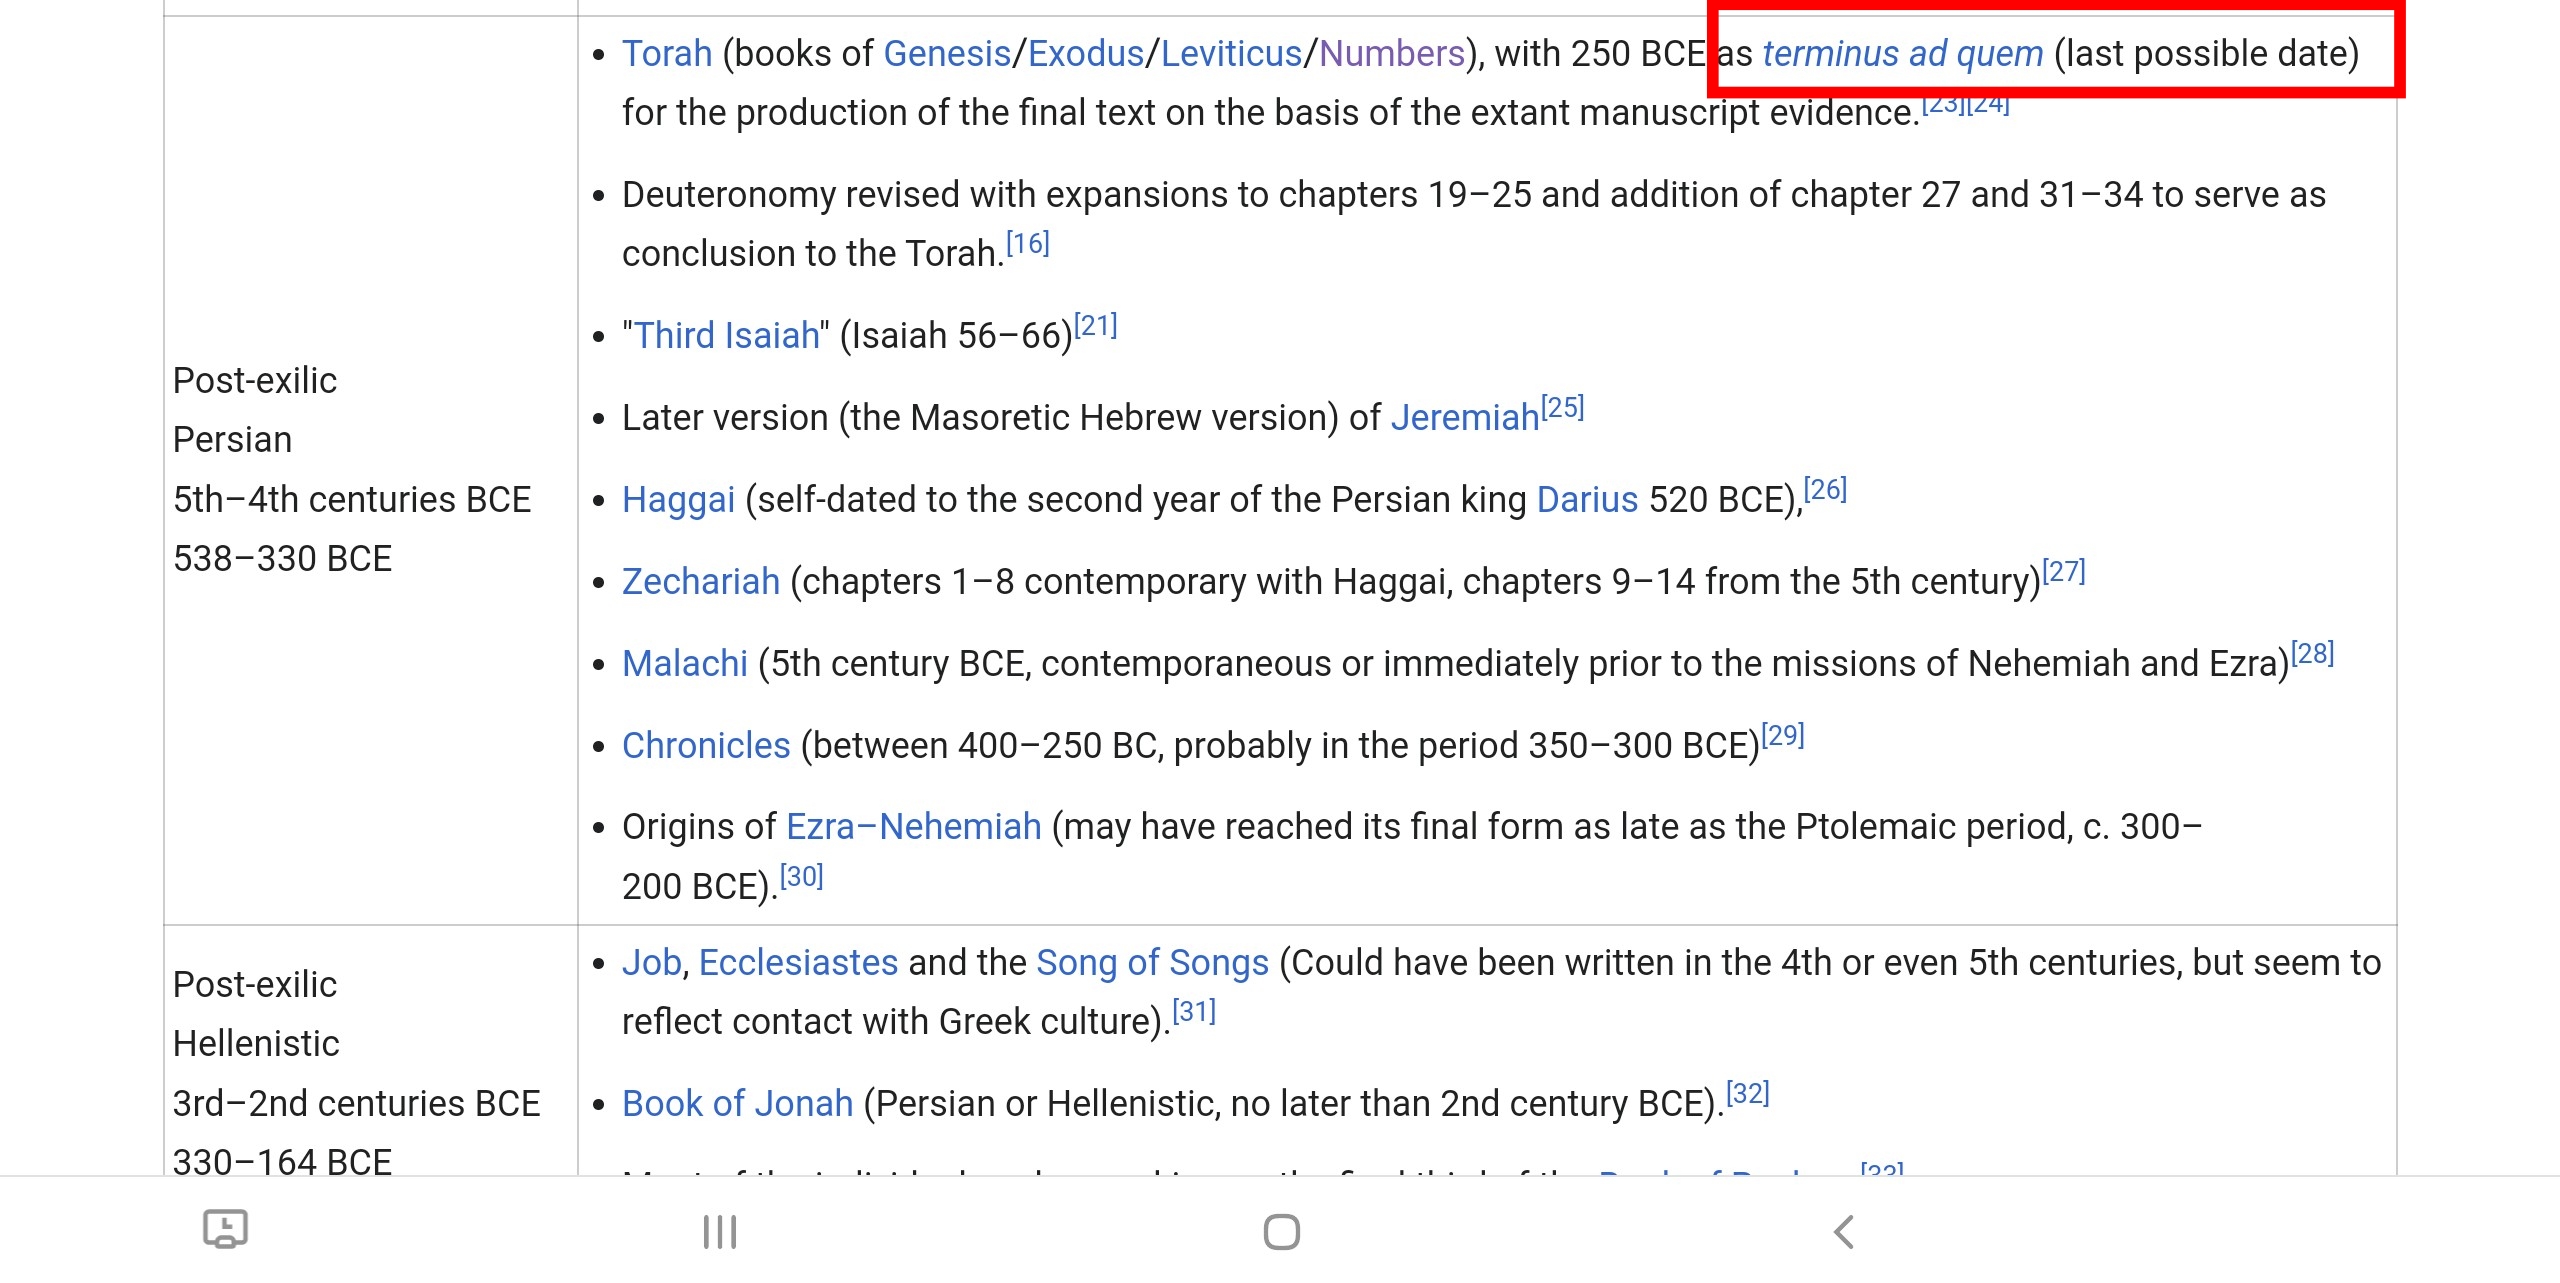Screen dimensions: 2560x1283
Task: Follow the Chronicles link
Action: point(706,745)
